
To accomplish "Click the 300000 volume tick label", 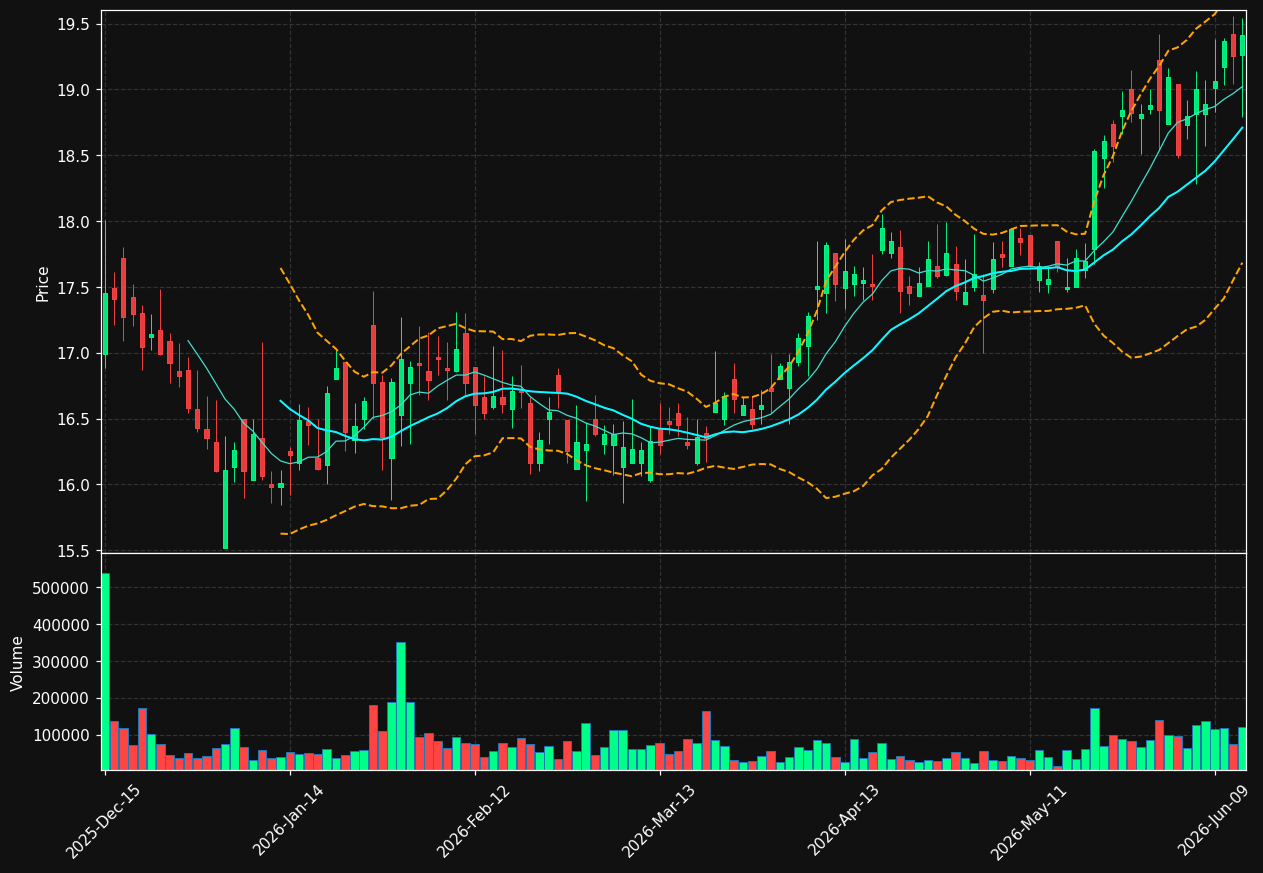I will click(61, 662).
